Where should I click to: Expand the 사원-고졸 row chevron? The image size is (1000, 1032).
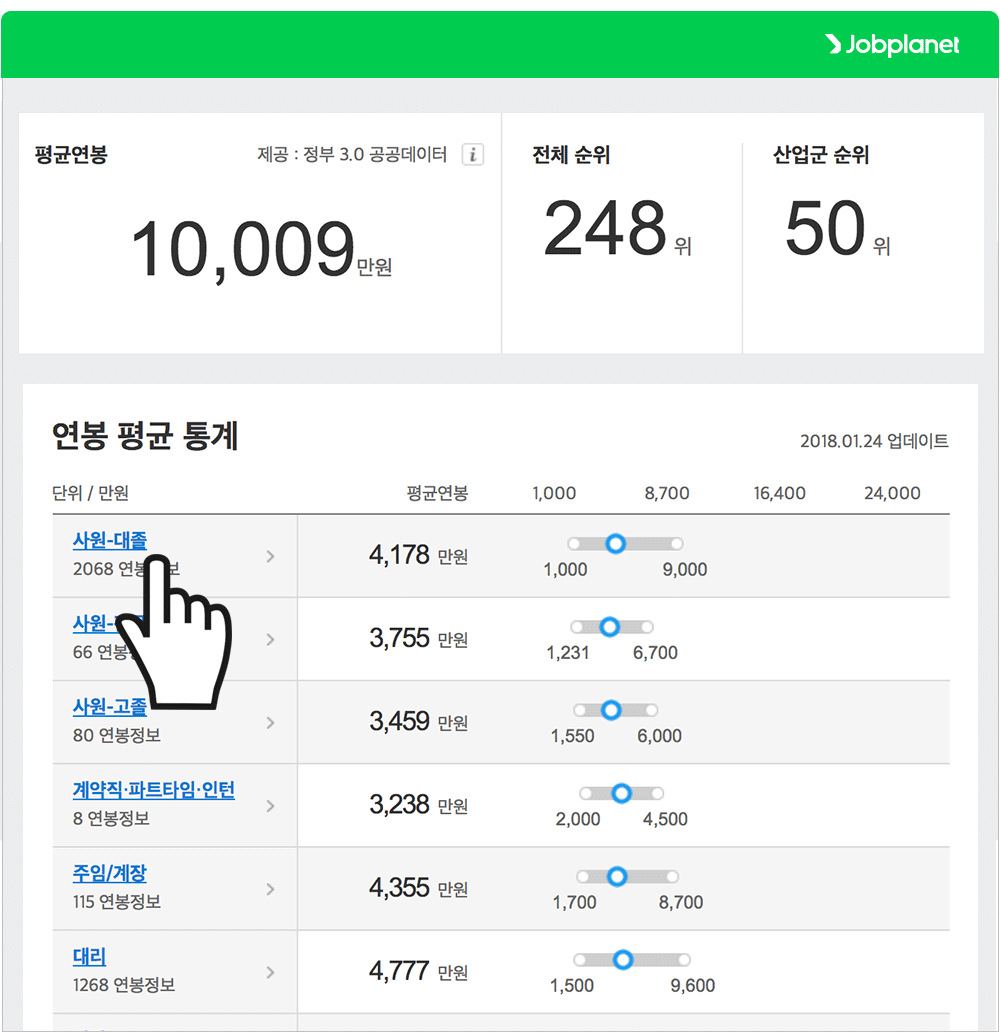(272, 722)
